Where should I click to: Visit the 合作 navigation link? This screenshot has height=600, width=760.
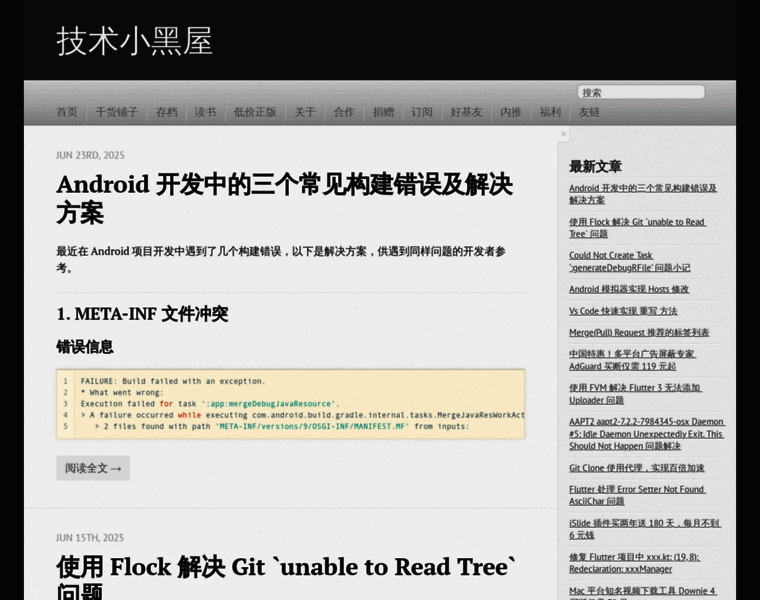pyautogui.click(x=344, y=112)
